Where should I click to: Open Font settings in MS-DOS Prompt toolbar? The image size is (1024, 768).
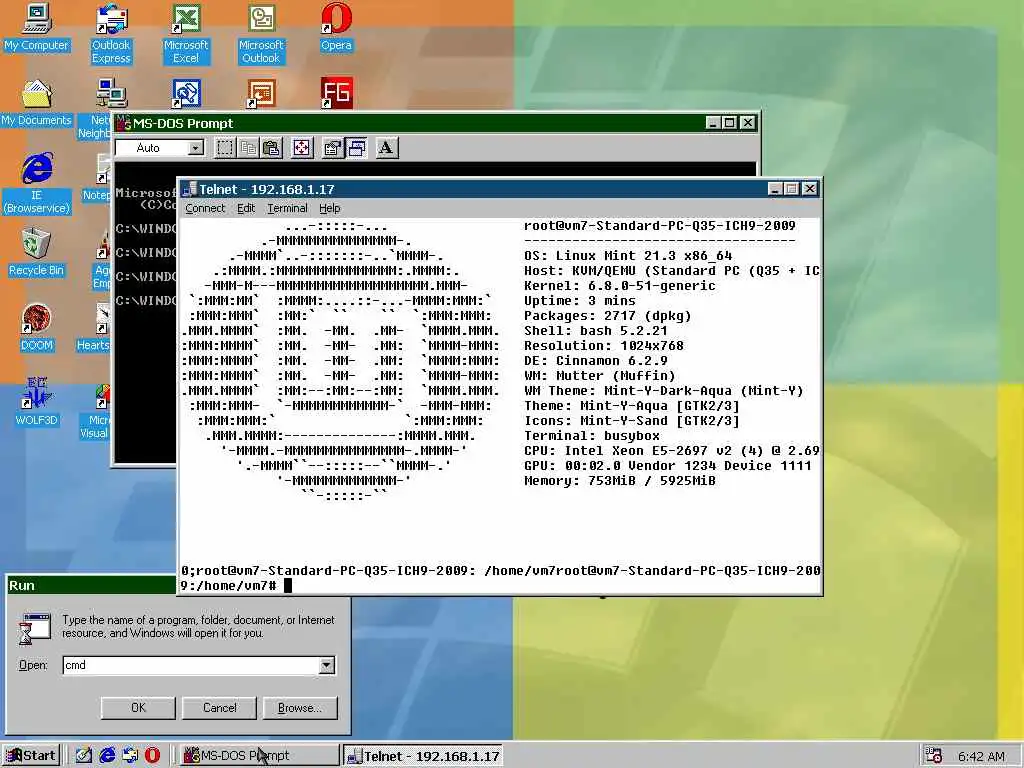coord(387,148)
